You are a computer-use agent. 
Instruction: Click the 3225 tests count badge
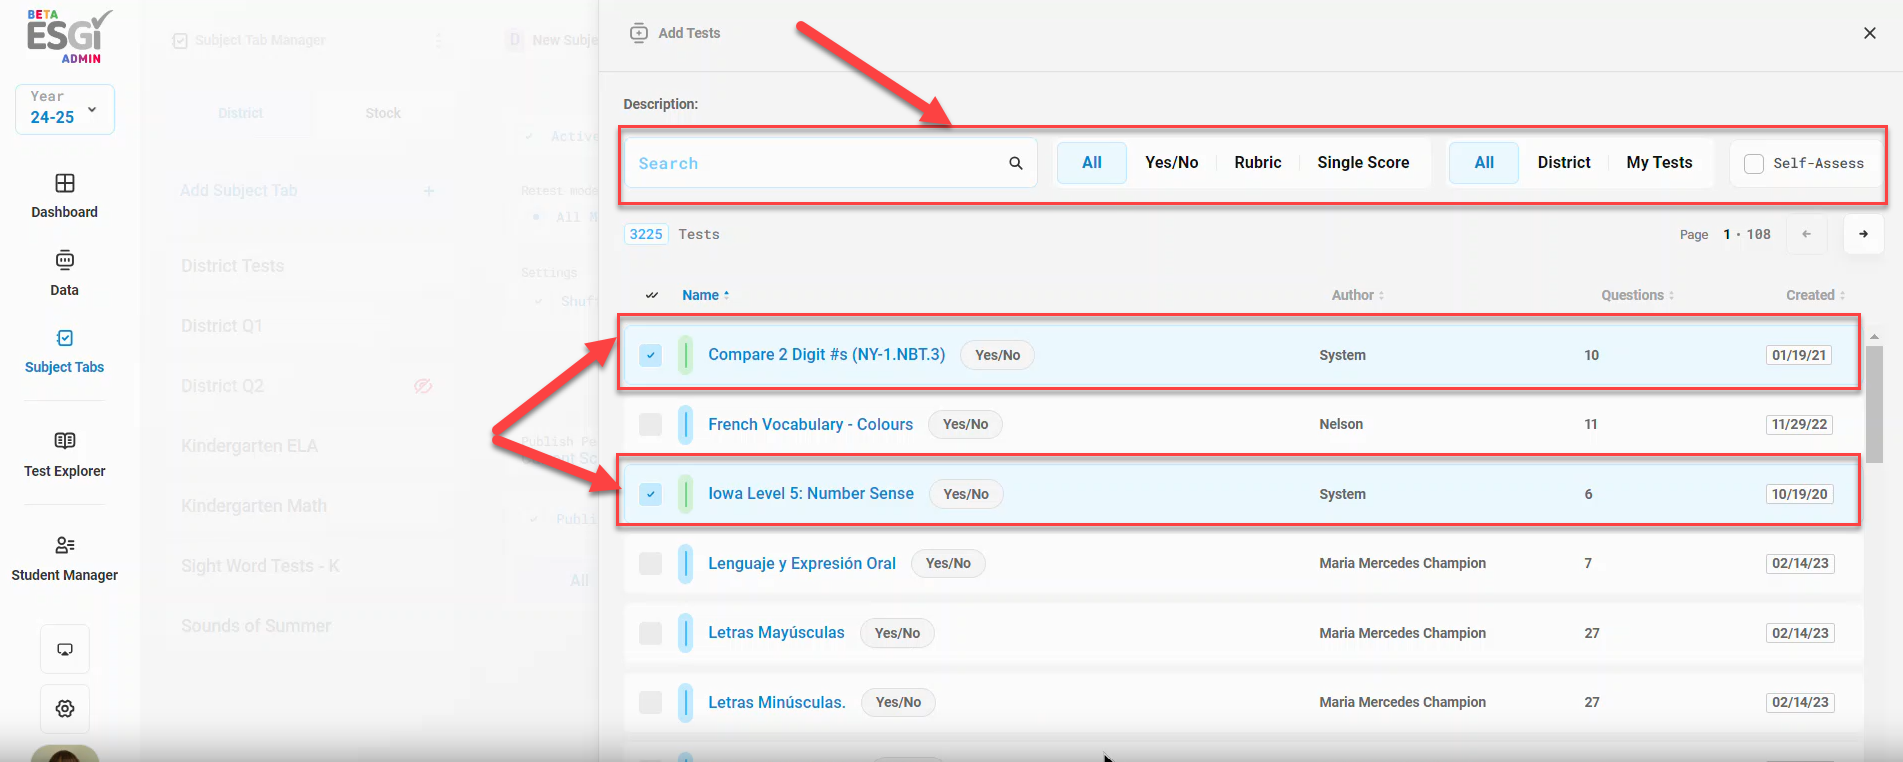(646, 234)
